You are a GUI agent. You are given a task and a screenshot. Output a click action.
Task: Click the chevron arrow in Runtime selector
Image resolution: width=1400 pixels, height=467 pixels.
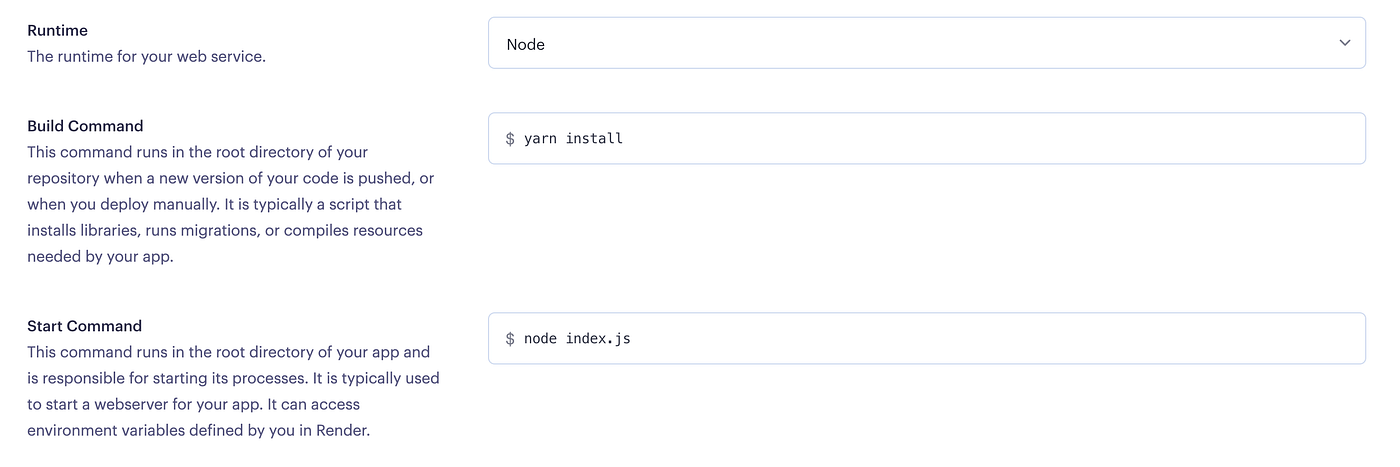[1344, 44]
